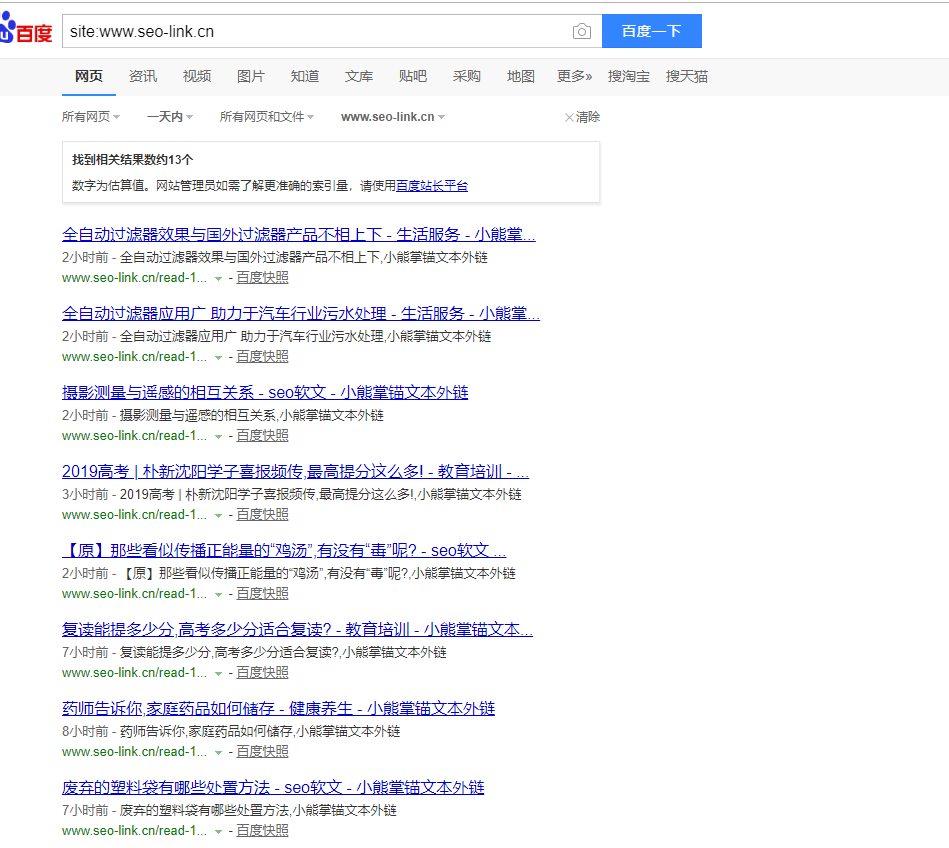Open result 全自动过滤器效果与国外过滤器产品不相上下

click(x=298, y=235)
